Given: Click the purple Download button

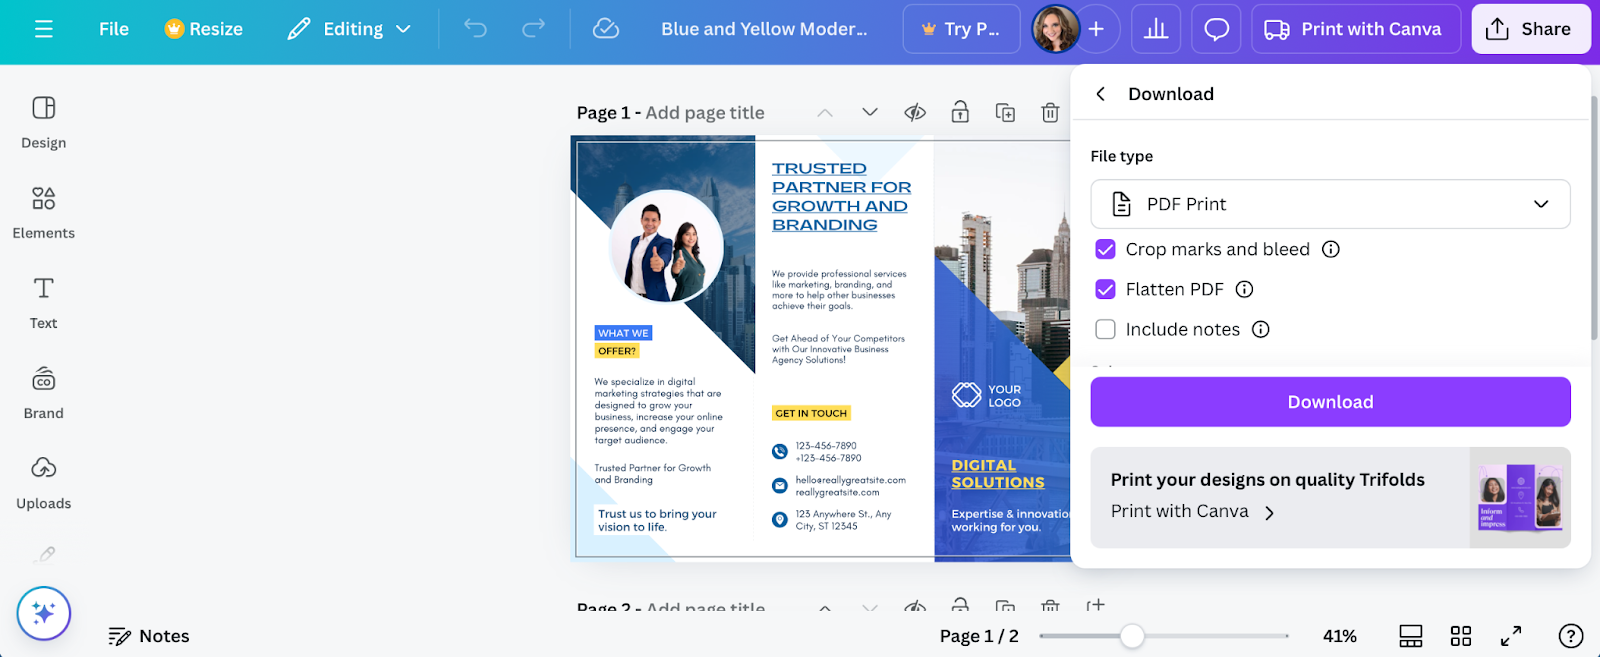Looking at the screenshot, I should pos(1330,402).
